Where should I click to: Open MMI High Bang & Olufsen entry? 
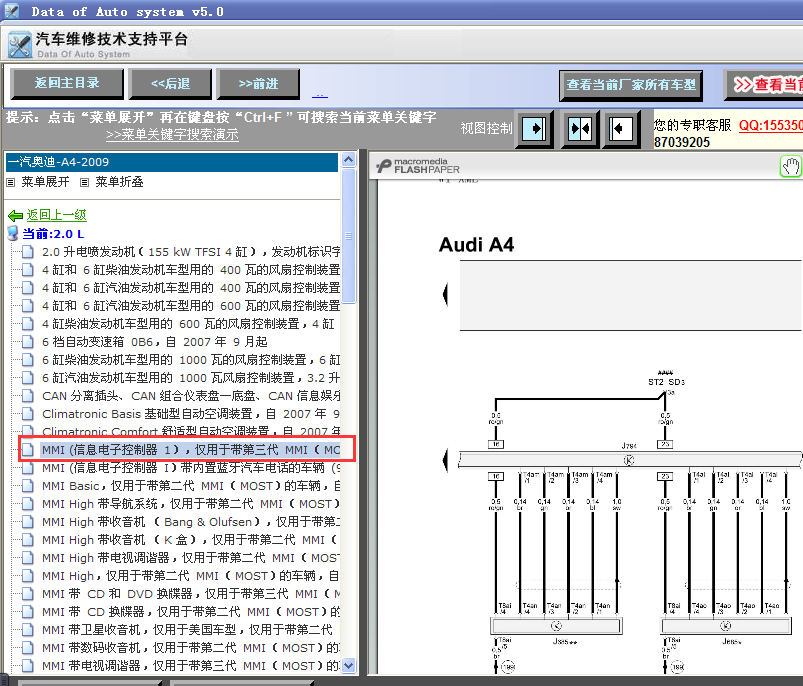[191, 522]
